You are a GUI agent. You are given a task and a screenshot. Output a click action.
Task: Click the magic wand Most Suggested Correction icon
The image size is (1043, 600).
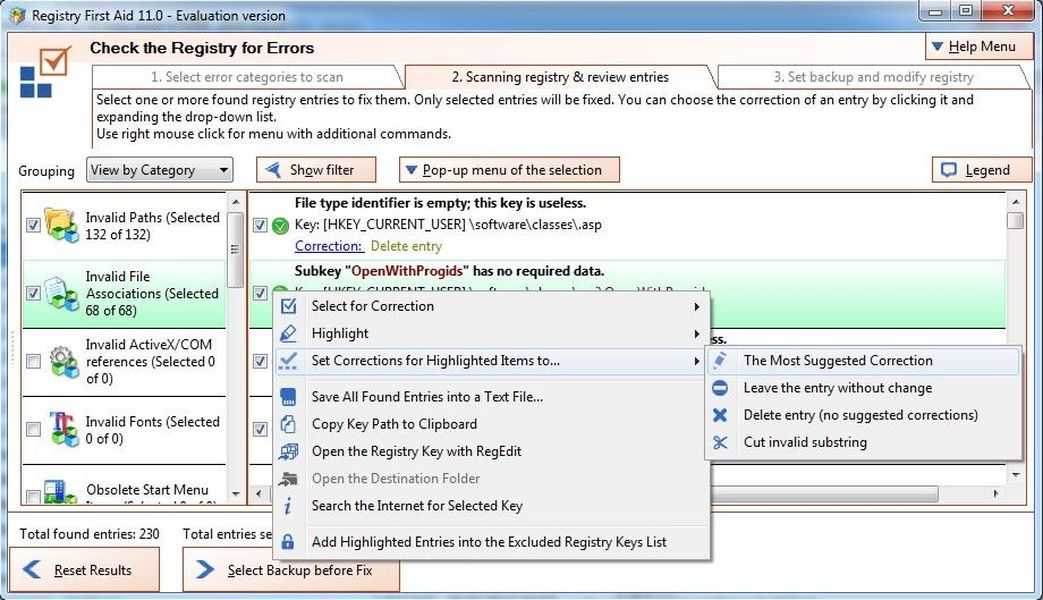click(x=723, y=361)
